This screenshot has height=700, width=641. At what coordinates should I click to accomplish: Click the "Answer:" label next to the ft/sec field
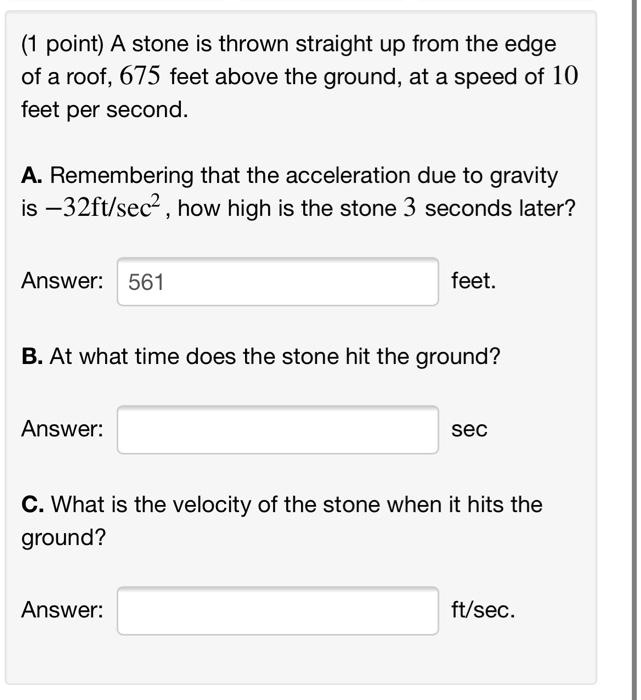(62, 610)
